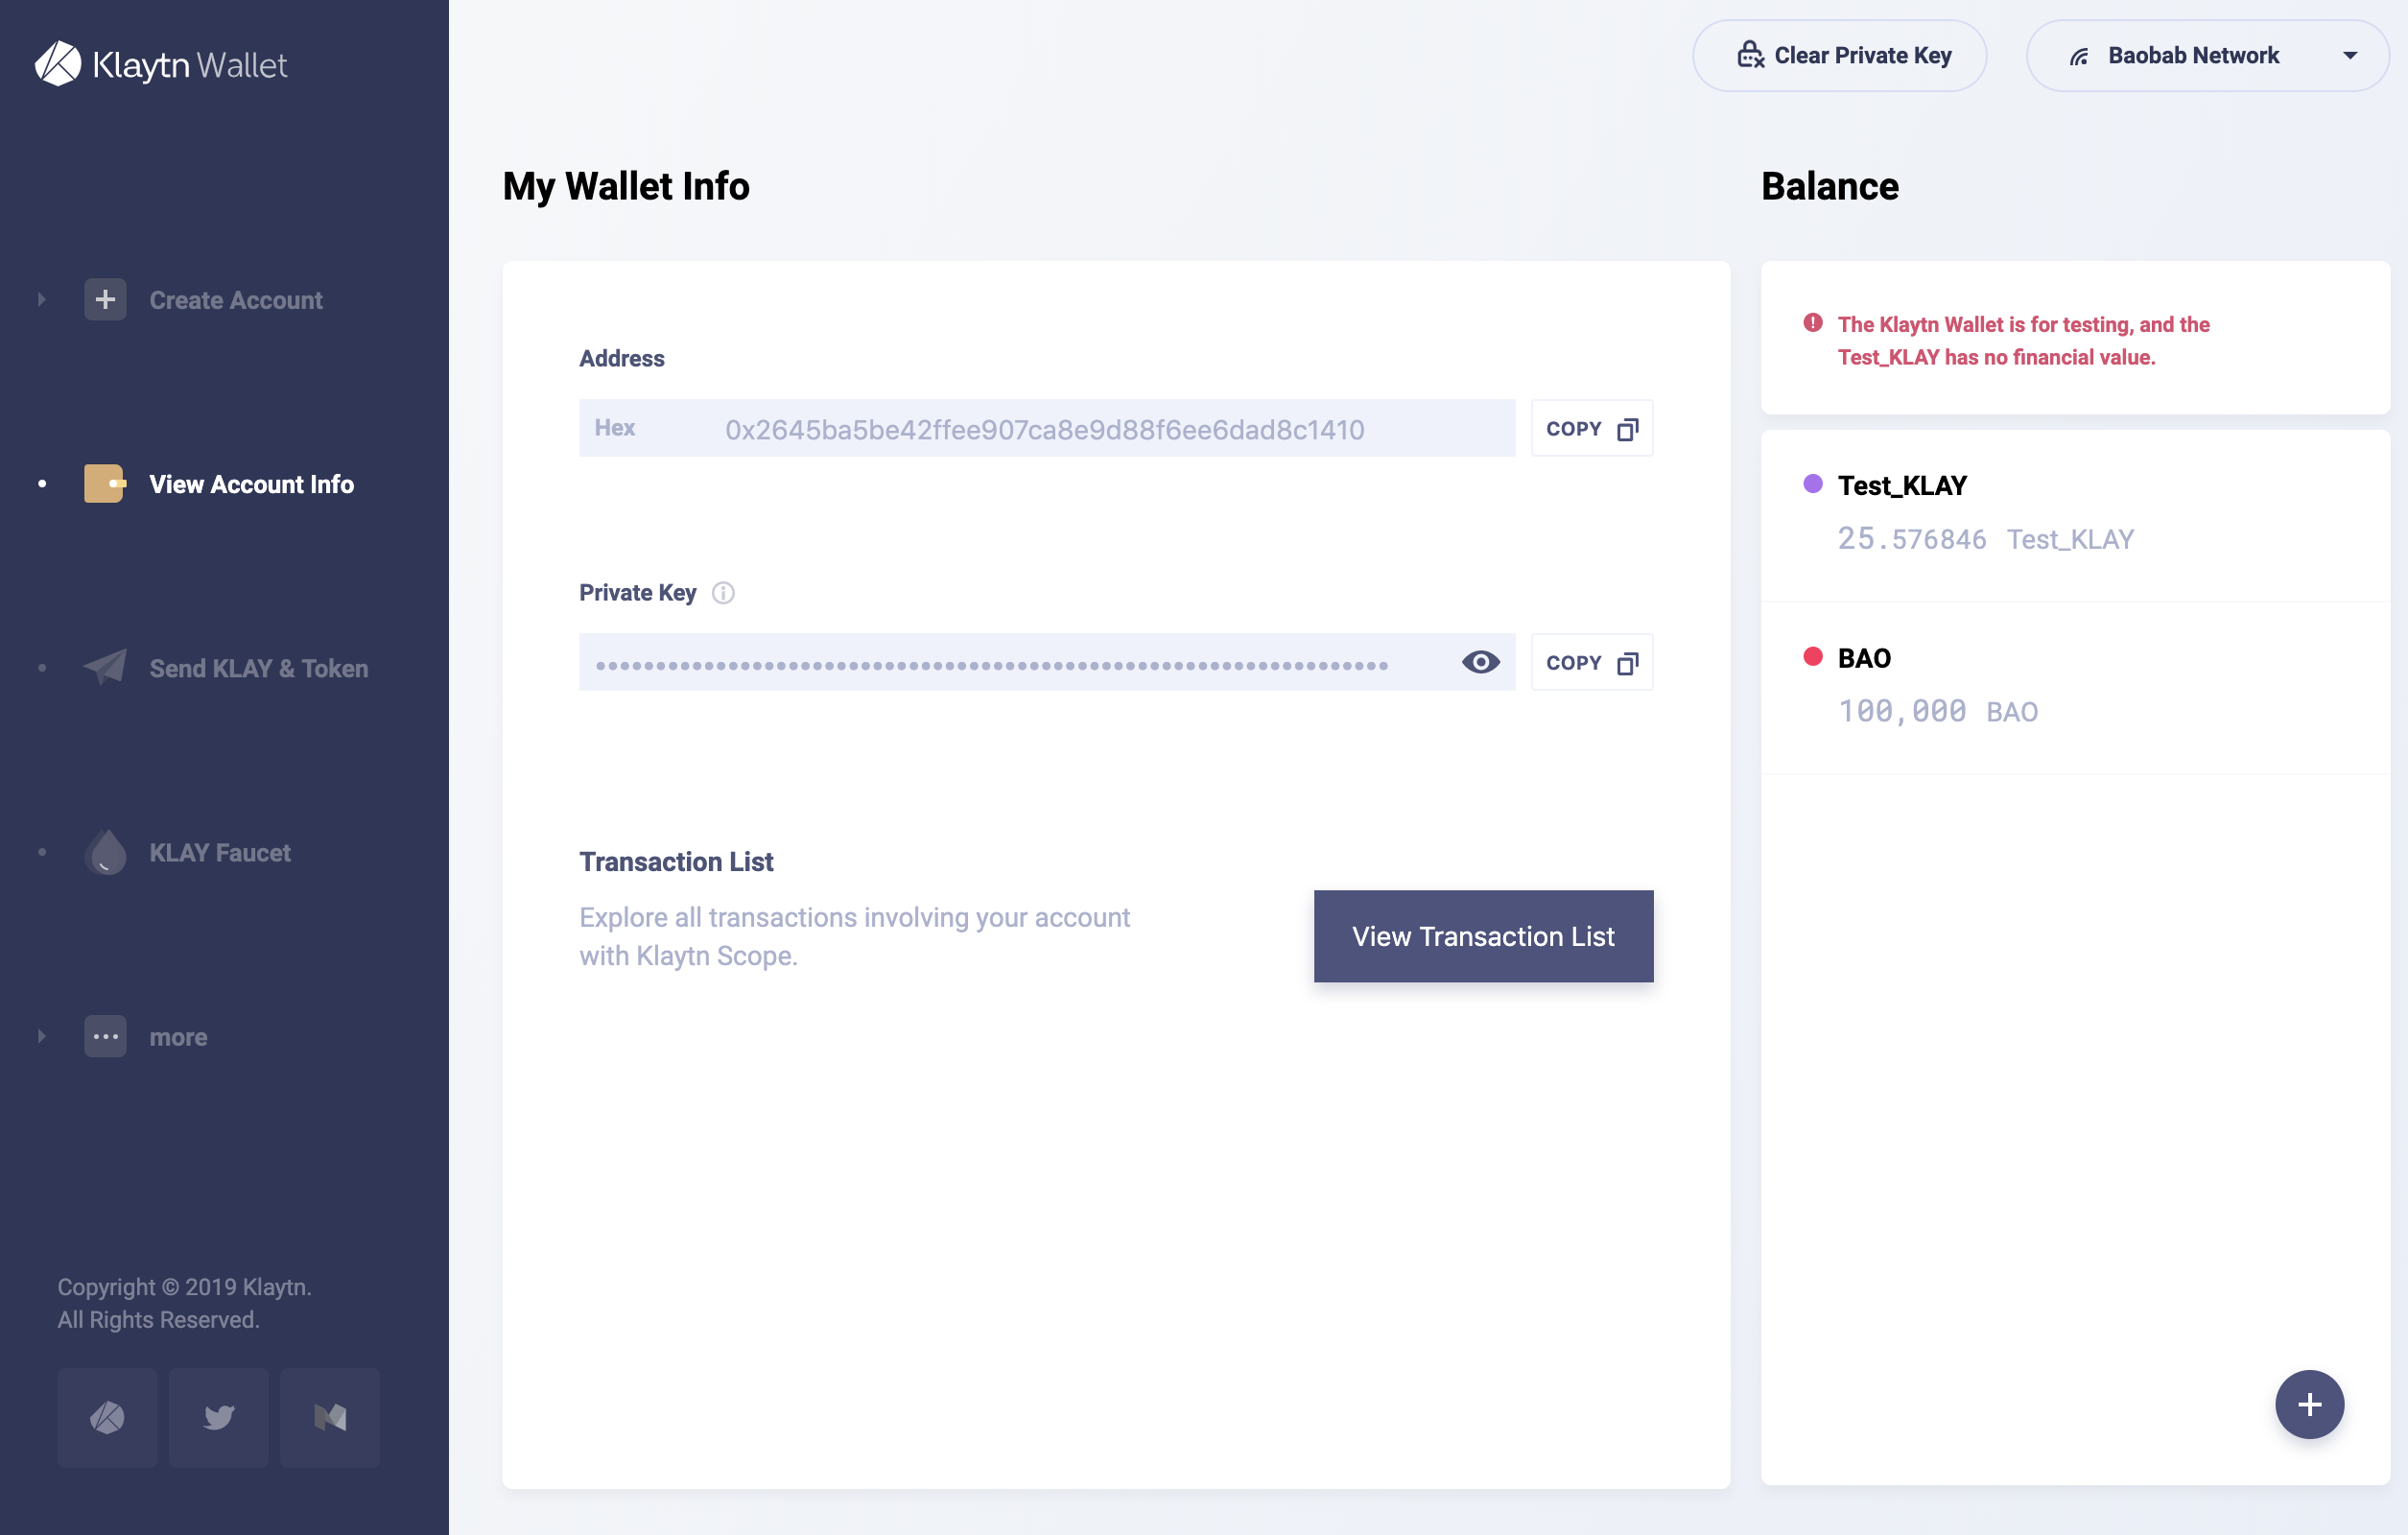Open the Twitter footer icon
Screen dimensions: 2408x1535
[x=218, y=1417]
